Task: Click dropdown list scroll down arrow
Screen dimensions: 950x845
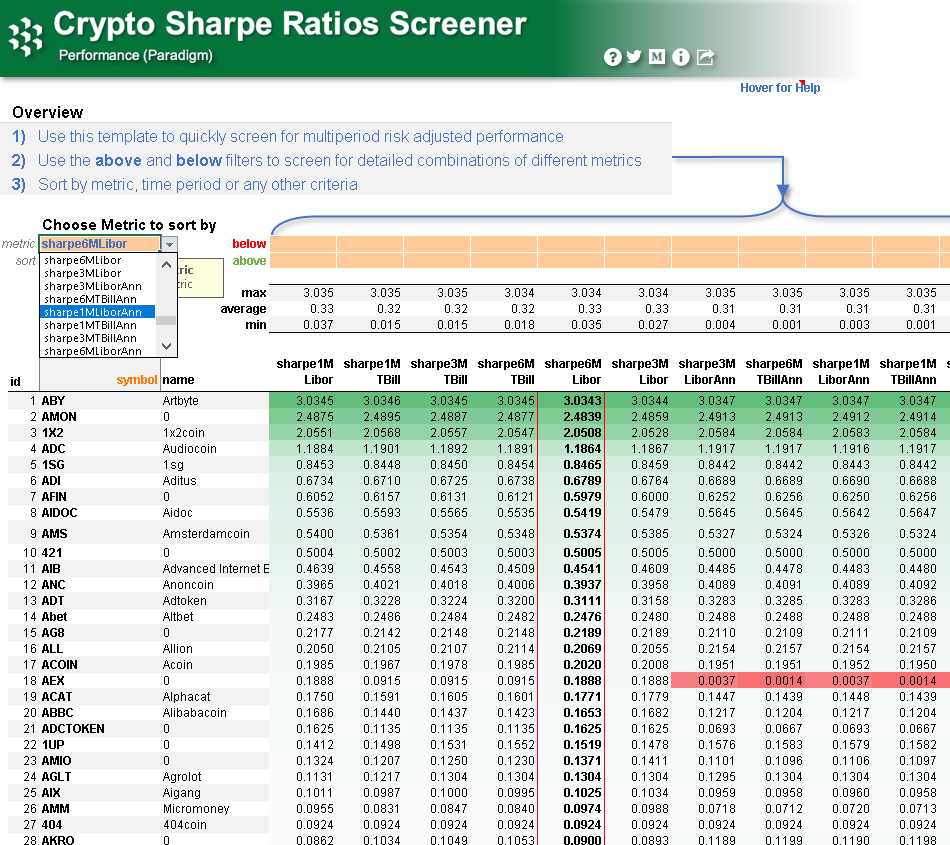Action: (167, 346)
